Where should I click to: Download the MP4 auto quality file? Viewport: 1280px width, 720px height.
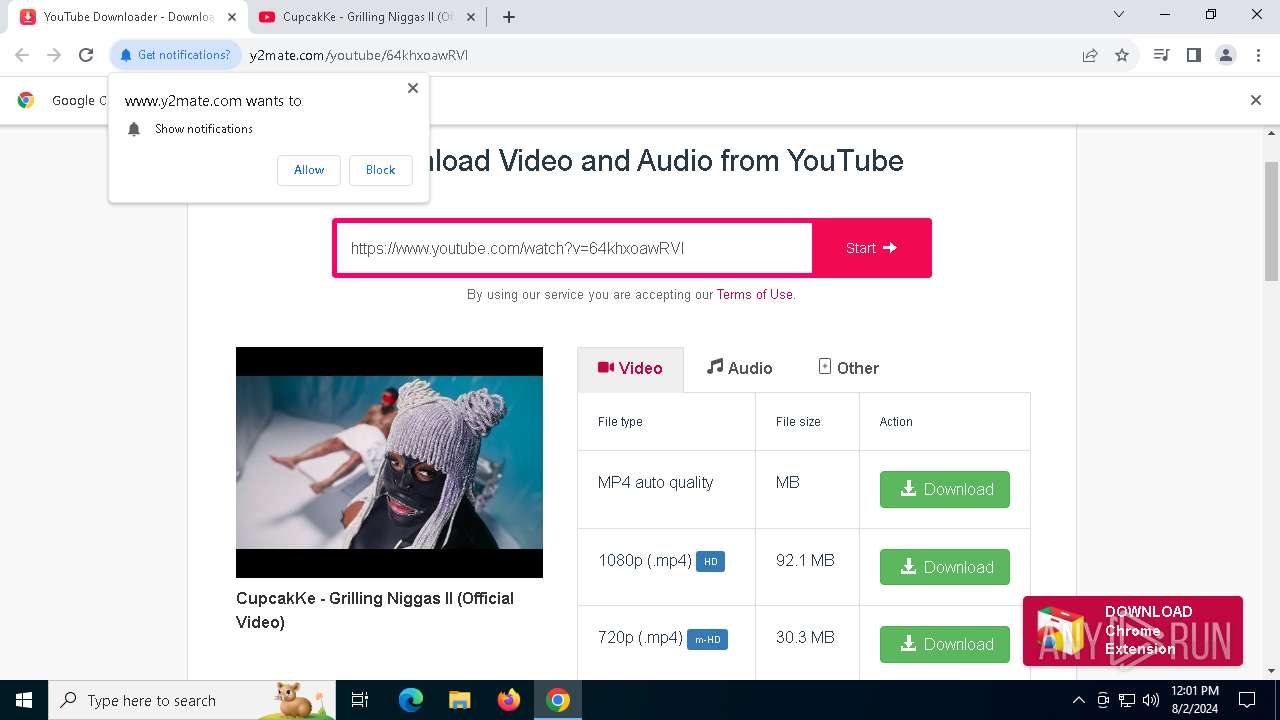point(945,489)
